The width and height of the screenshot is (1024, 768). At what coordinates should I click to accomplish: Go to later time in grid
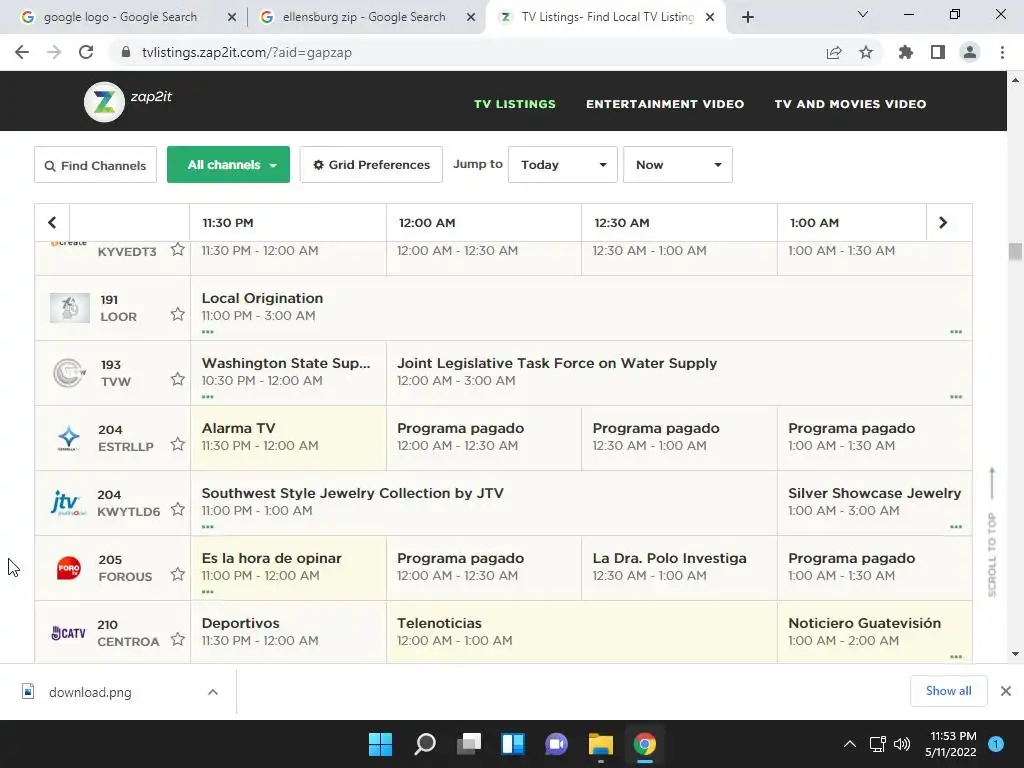[942, 223]
